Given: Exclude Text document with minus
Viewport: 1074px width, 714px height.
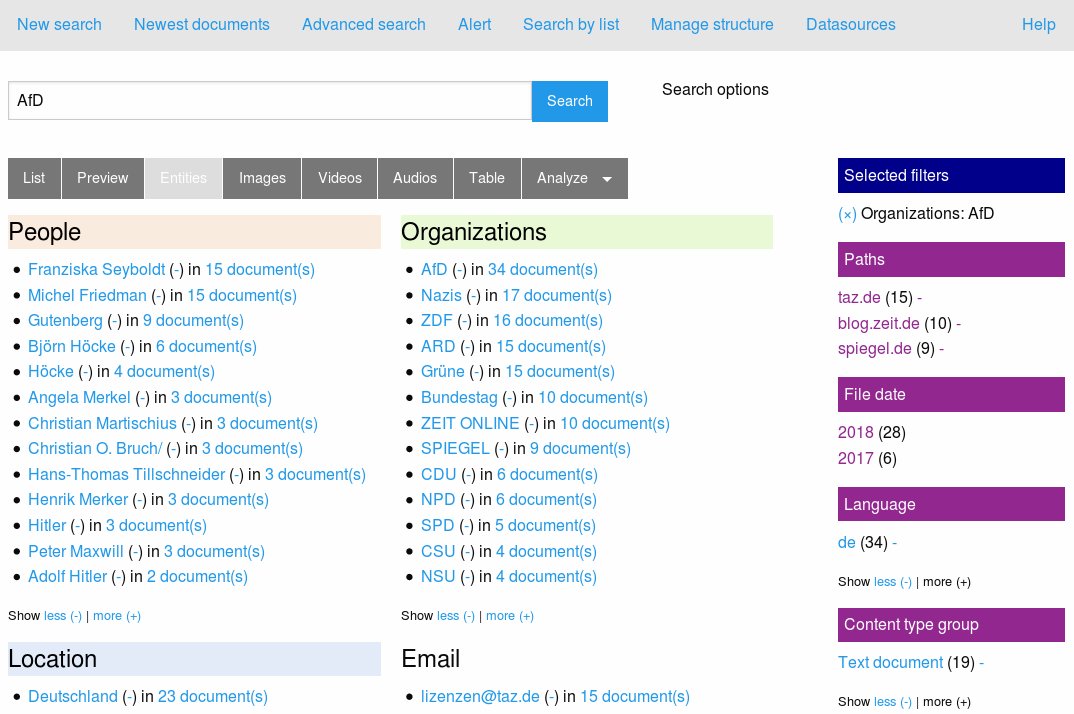Looking at the screenshot, I should coord(982,663).
